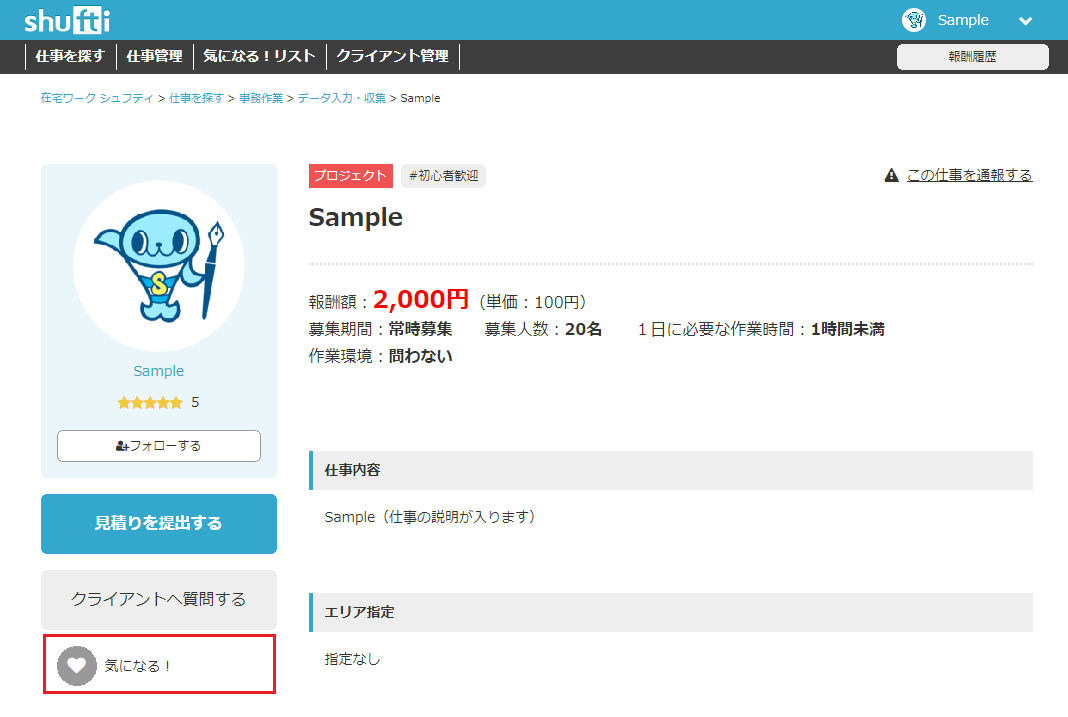The height and width of the screenshot is (717, 1068).
Task: Open the 仕事を探す menu
Action: pos(70,56)
